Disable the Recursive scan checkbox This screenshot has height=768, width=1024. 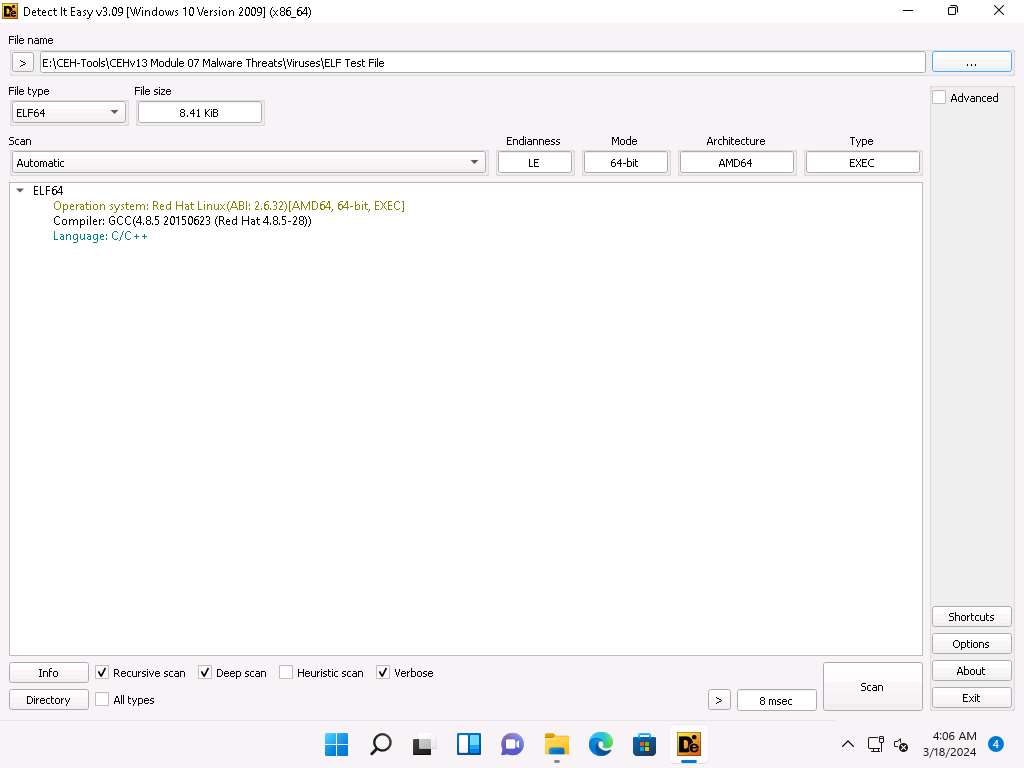pyautogui.click(x=102, y=673)
